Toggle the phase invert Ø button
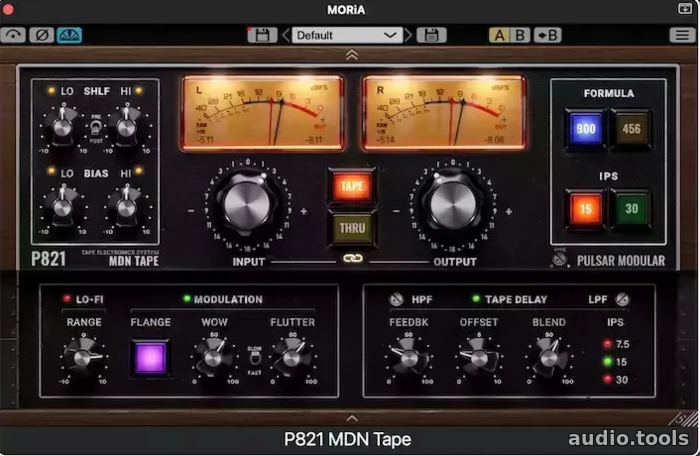700x456 pixels. tap(42, 35)
